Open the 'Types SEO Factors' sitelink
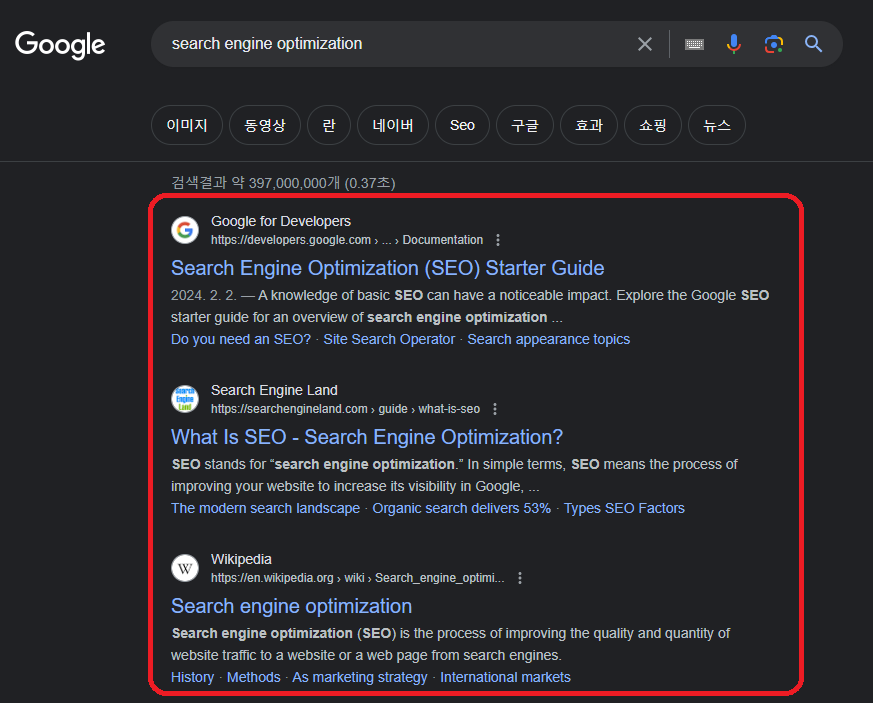 (624, 508)
